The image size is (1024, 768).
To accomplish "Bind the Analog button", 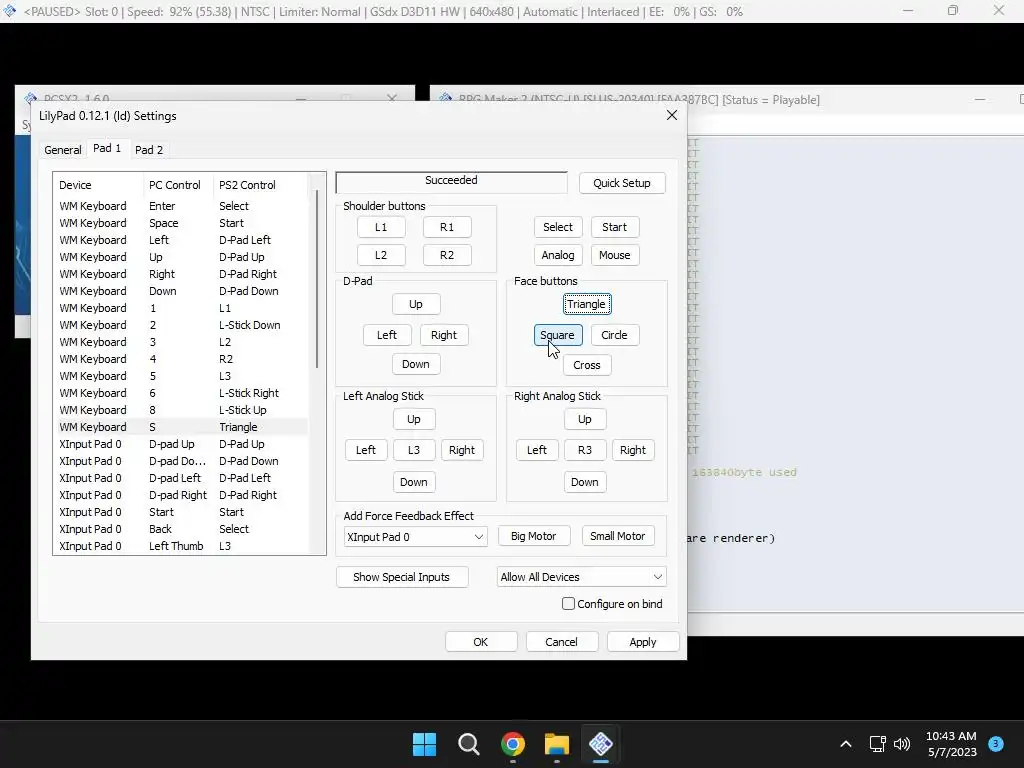I will 558,255.
